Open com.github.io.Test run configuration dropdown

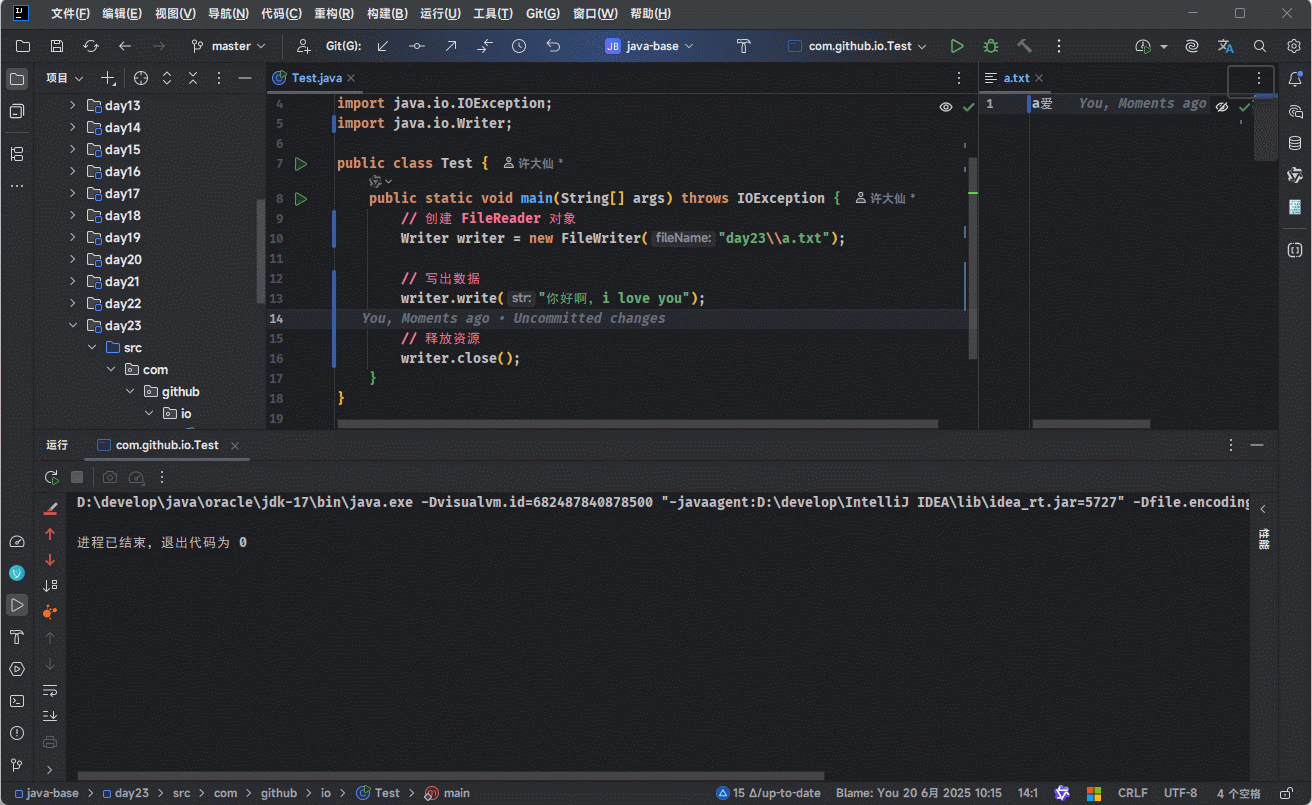(858, 46)
